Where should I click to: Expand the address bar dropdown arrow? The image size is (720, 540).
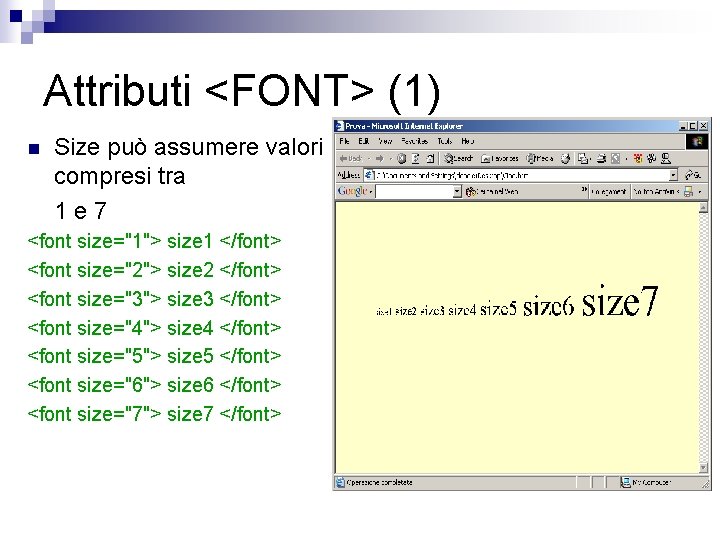coord(673,175)
